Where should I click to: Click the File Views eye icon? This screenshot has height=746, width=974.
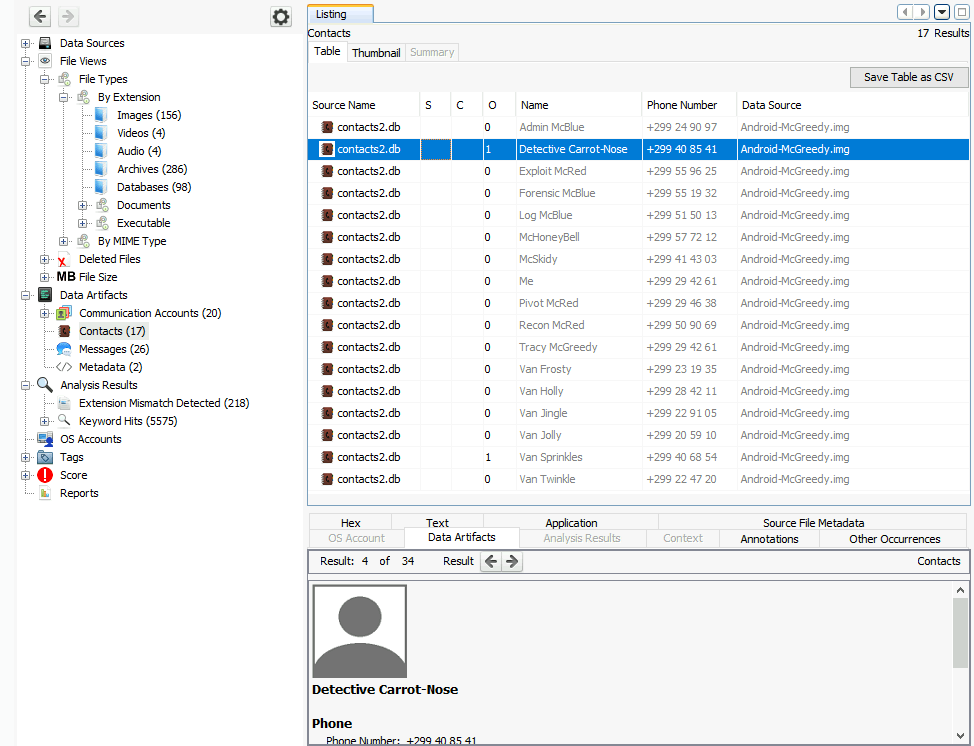(45, 61)
